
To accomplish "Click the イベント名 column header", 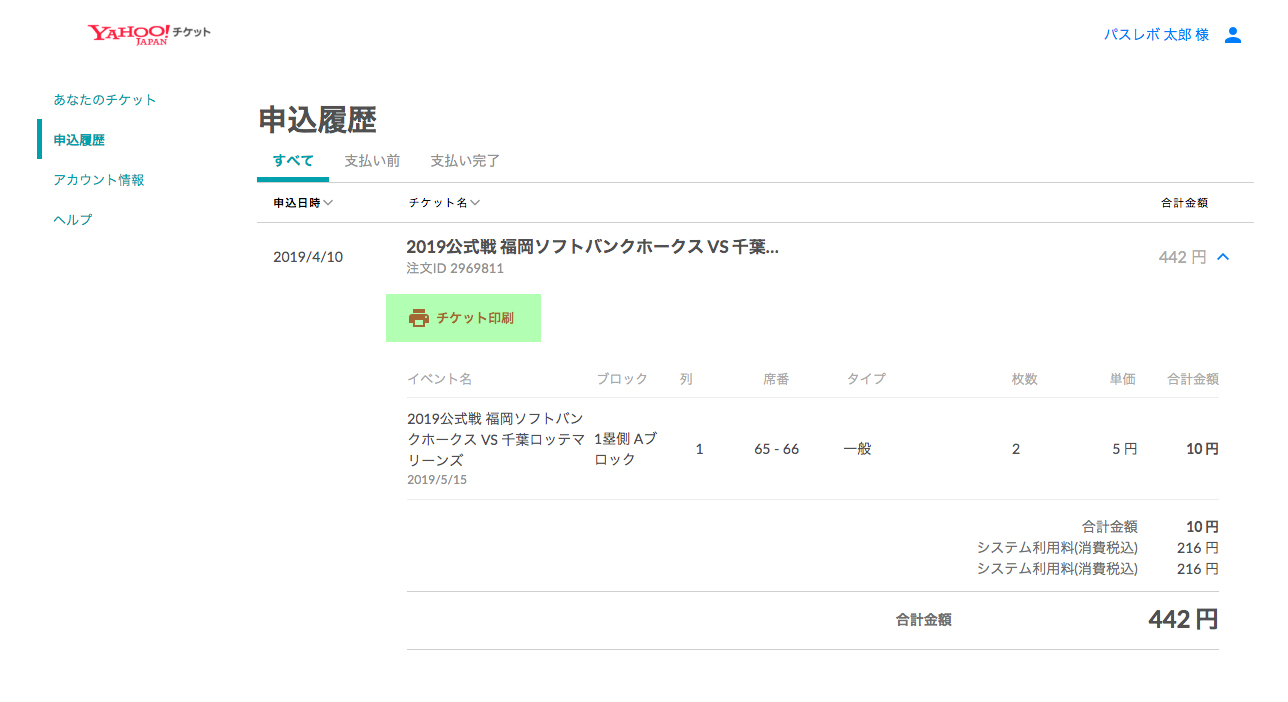I will click(x=439, y=379).
